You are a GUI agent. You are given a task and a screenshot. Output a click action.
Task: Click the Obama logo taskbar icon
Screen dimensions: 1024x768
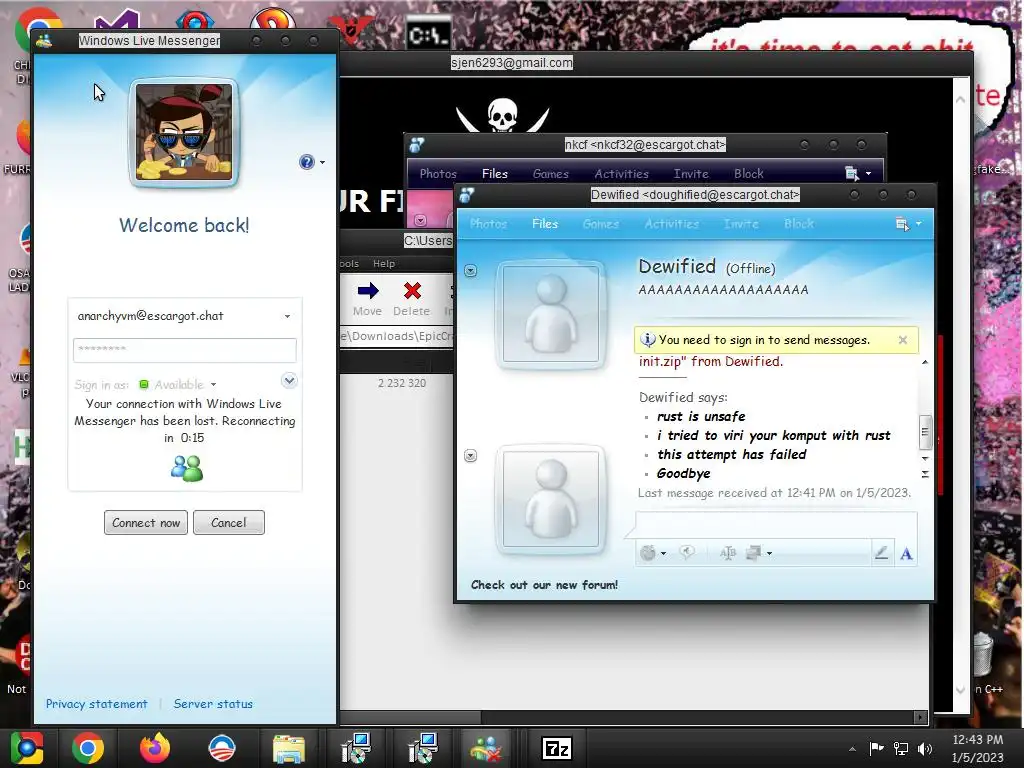click(221, 748)
